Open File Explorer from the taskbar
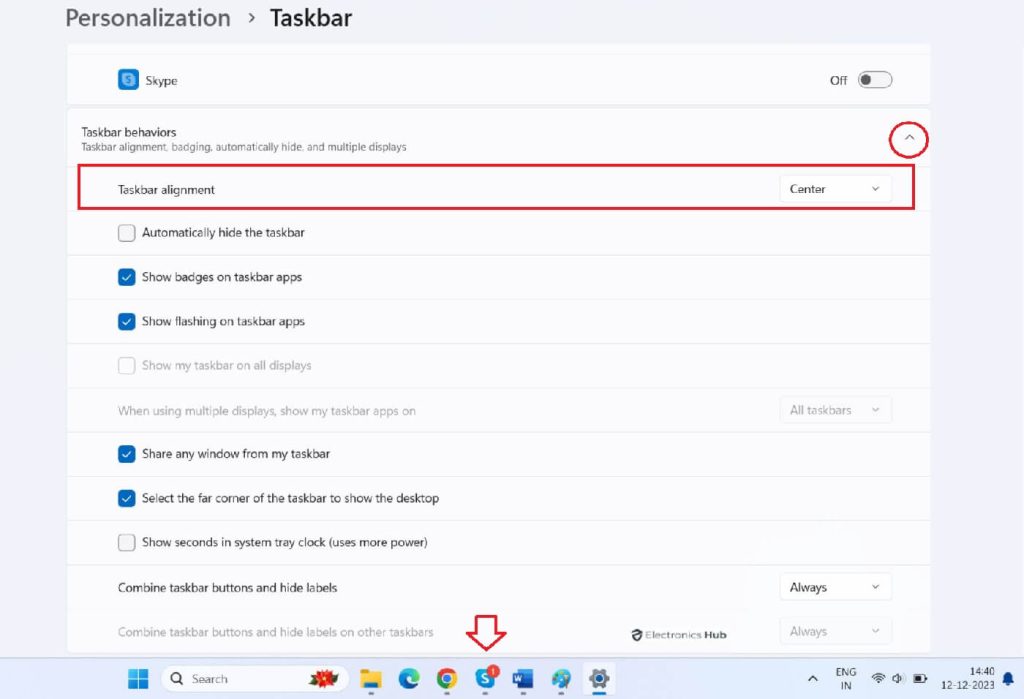This screenshot has width=1024, height=699. [371, 678]
